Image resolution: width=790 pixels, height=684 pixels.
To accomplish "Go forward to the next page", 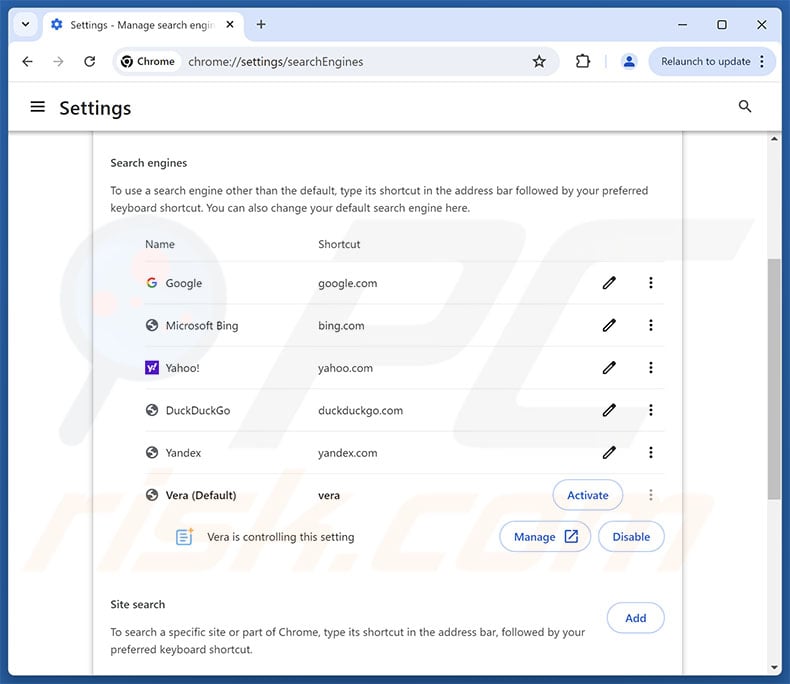I will tap(58, 61).
